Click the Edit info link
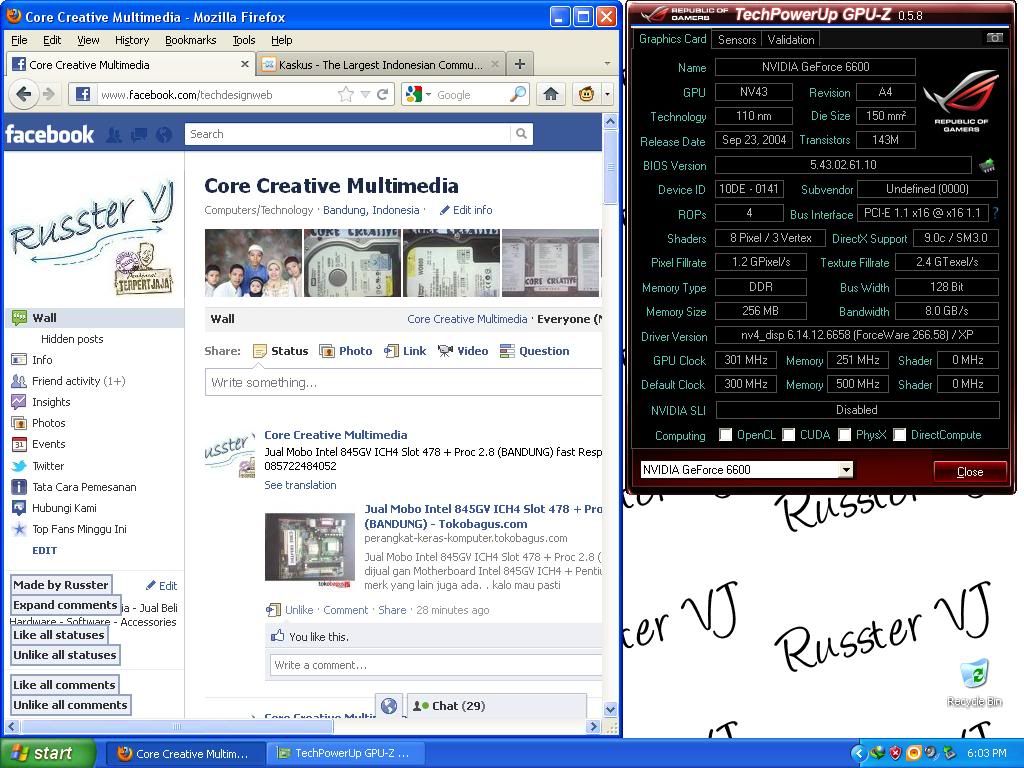Viewport: 1024px width, 768px height. click(466, 210)
